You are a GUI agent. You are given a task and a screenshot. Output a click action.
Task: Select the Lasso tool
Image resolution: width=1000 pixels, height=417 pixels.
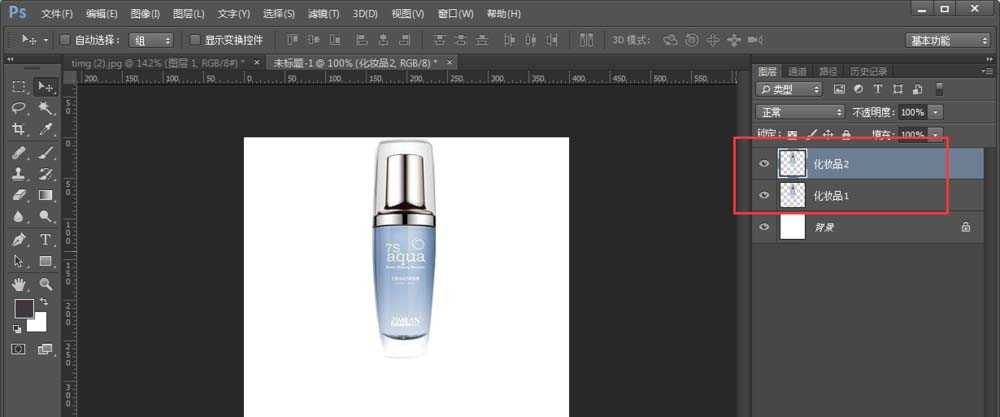point(19,108)
